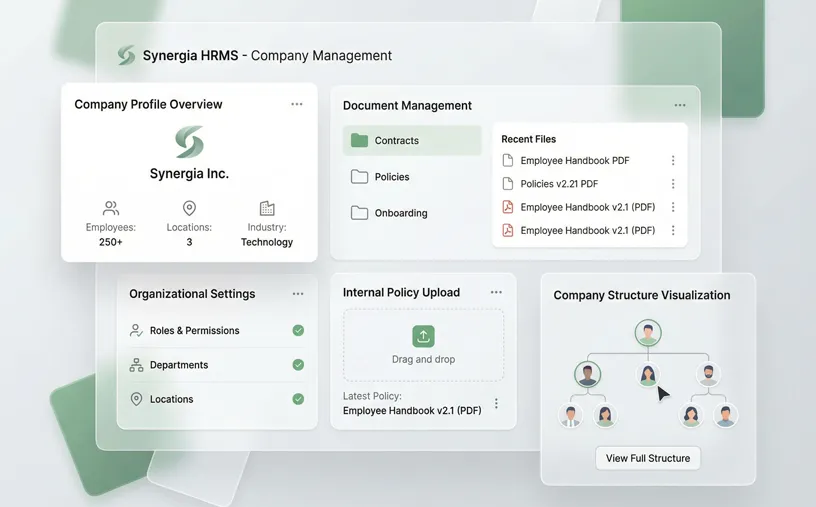Click the Synergia Inc. logo in profile card
816x507 pixels.
coord(189,142)
